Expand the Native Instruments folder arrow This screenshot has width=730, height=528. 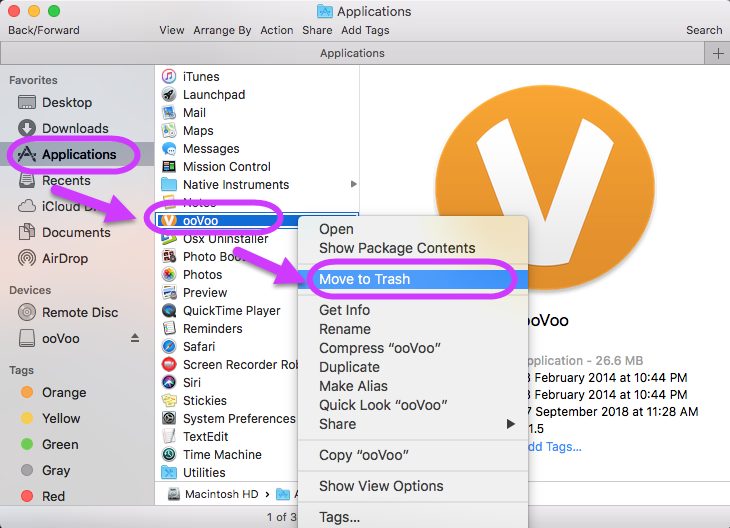[x=353, y=185]
